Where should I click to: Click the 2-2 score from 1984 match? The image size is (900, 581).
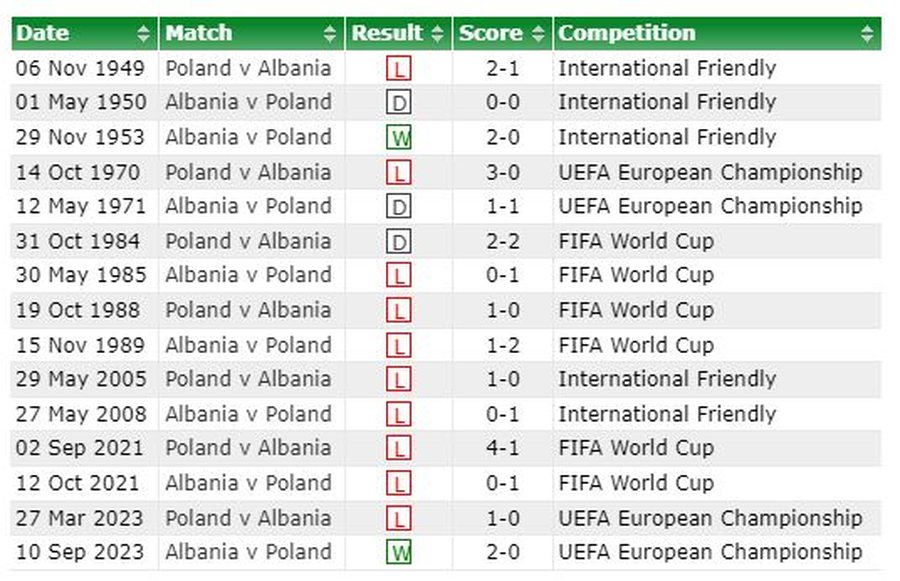tap(502, 241)
